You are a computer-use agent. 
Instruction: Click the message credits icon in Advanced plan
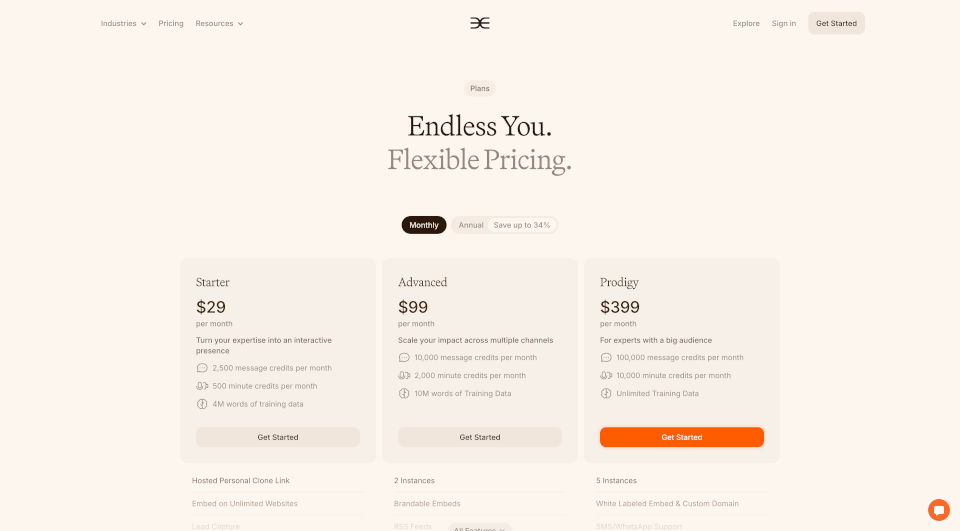click(404, 358)
